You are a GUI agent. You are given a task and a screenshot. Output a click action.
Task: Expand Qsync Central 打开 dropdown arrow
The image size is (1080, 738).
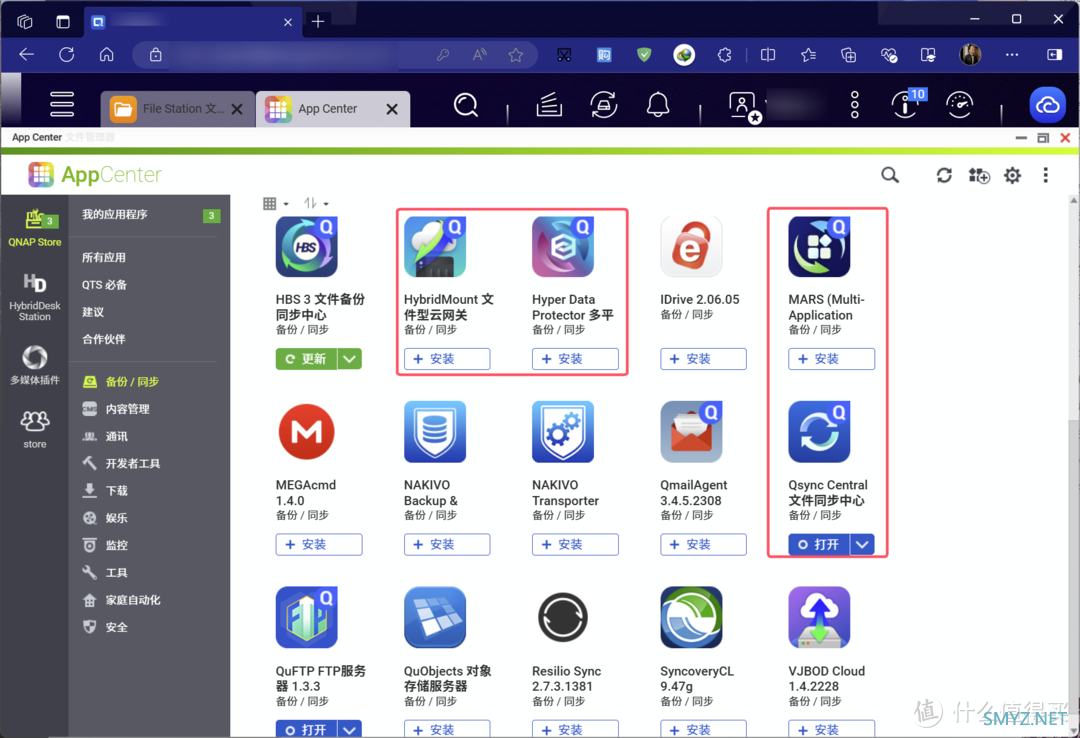tap(862, 544)
